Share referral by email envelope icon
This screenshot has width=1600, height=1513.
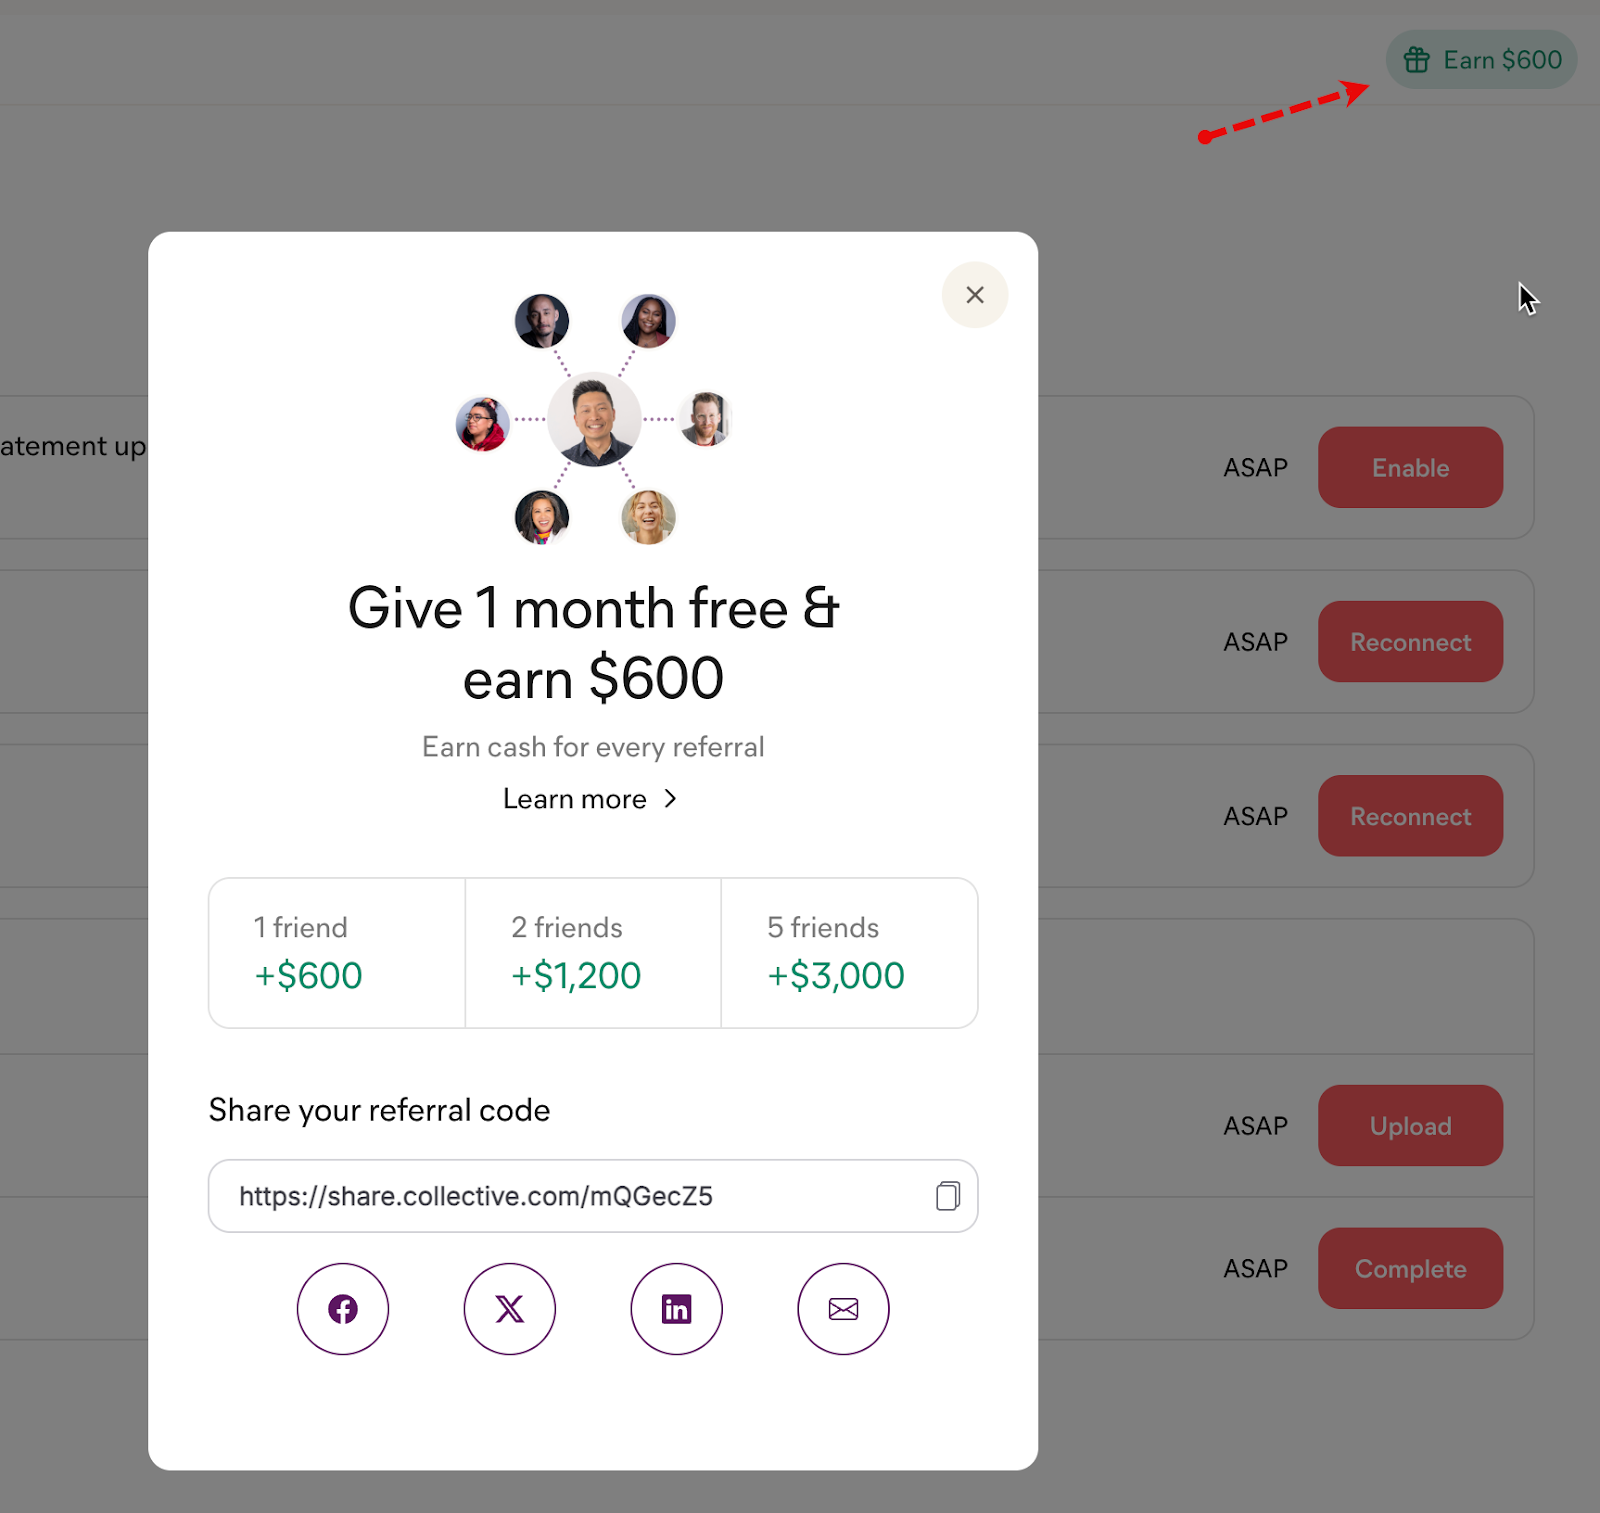pyautogui.click(x=843, y=1309)
